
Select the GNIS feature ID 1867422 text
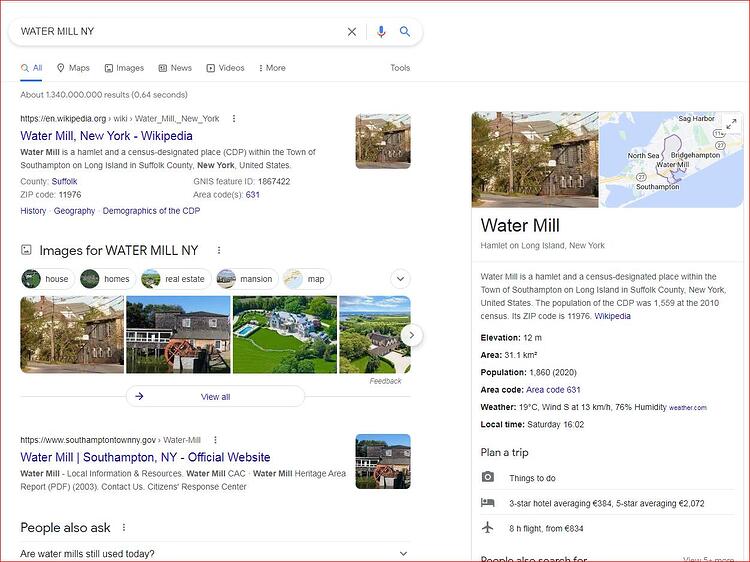[x=242, y=181]
